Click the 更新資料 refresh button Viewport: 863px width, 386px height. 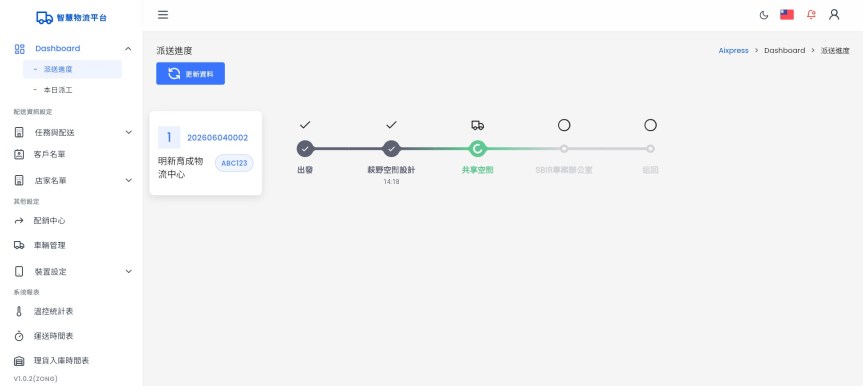190,73
